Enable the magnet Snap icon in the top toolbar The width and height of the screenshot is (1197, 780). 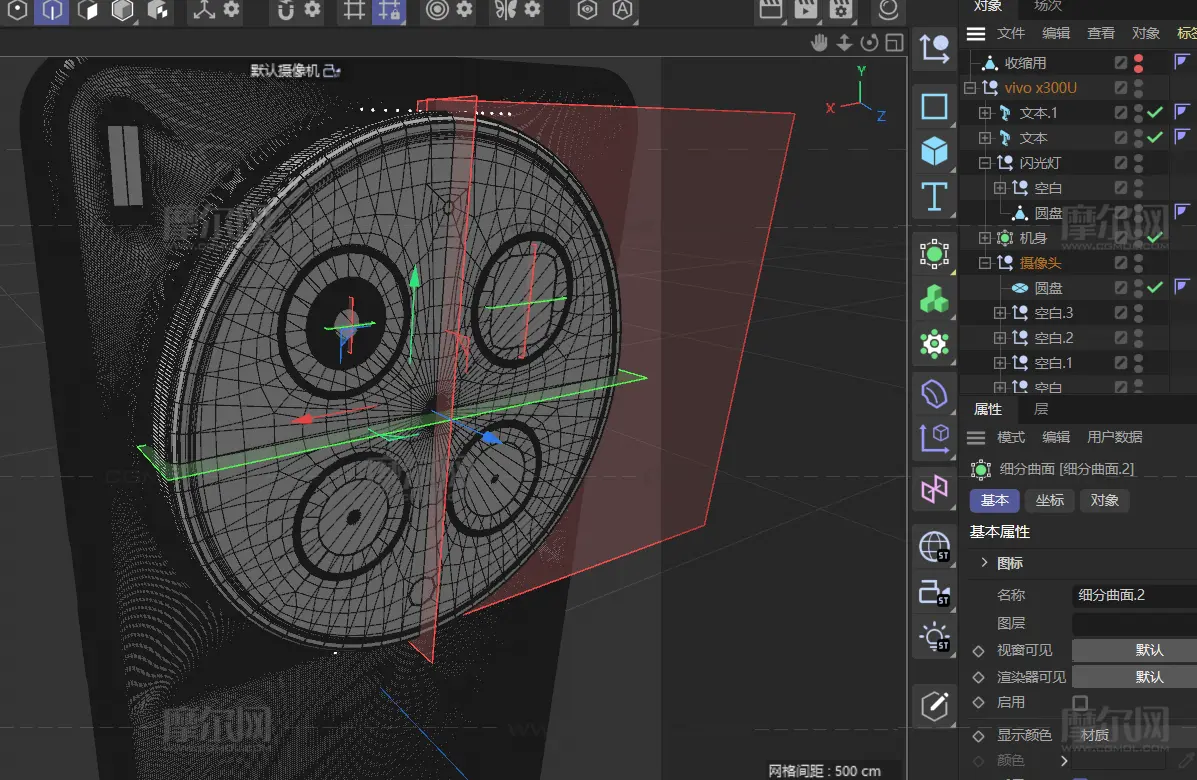pyautogui.click(x=285, y=11)
